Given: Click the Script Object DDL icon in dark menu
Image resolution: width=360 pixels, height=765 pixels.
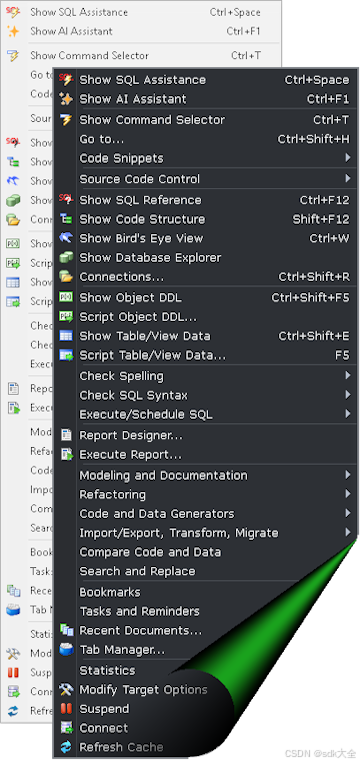Looking at the screenshot, I should (x=66, y=317).
